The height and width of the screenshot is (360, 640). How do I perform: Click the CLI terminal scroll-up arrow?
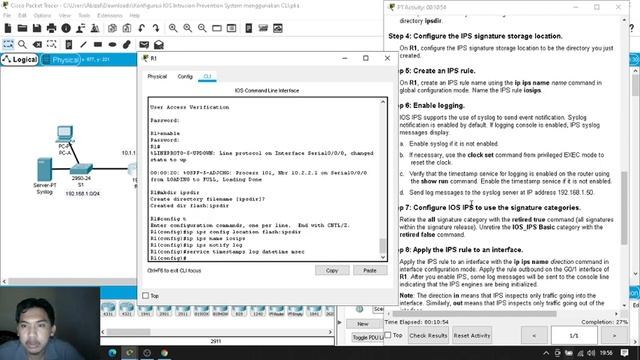tap(383, 102)
